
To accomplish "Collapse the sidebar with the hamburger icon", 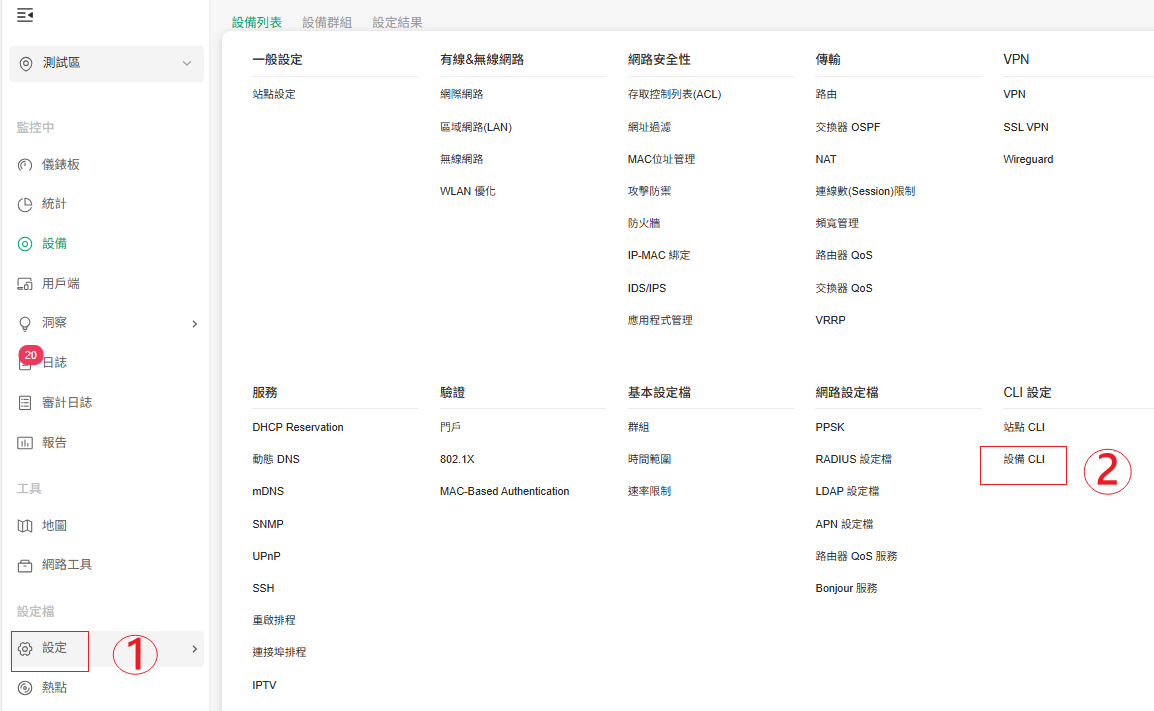I will pos(25,15).
